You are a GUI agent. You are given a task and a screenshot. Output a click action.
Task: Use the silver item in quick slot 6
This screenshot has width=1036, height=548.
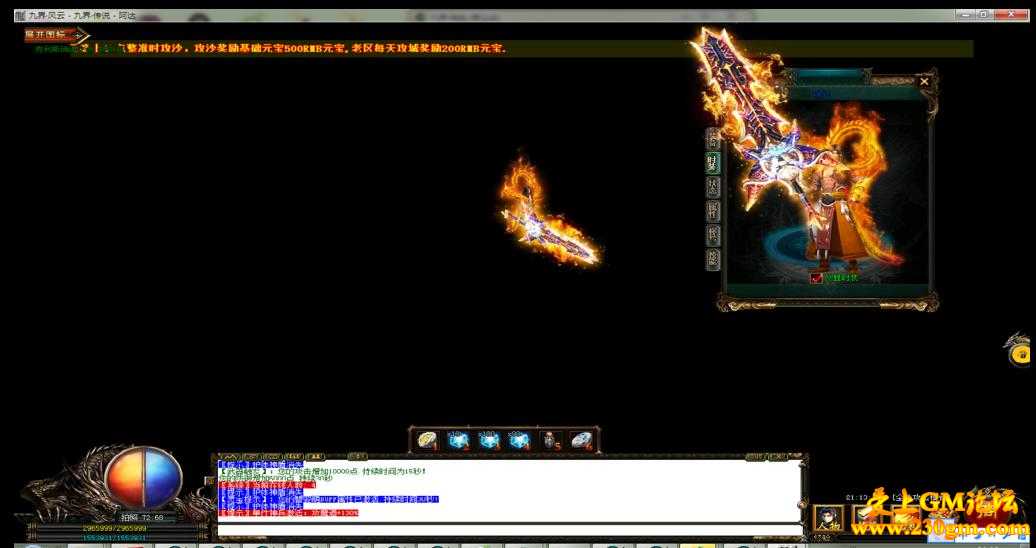coord(581,440)
